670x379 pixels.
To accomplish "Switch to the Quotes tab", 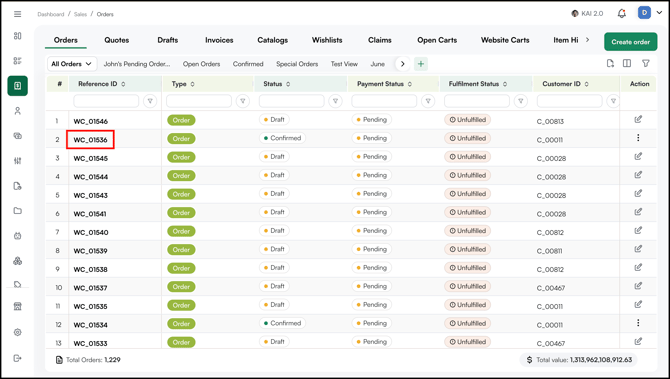I will [x=117, y=40].
